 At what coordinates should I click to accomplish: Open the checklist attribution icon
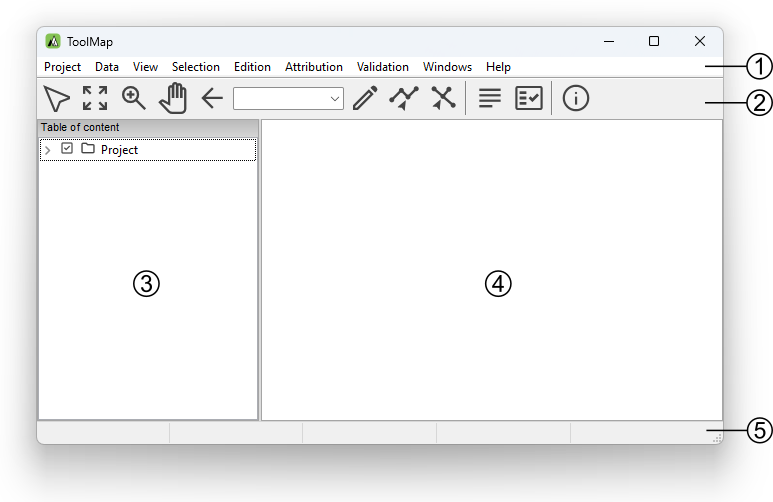click(529, 98)
